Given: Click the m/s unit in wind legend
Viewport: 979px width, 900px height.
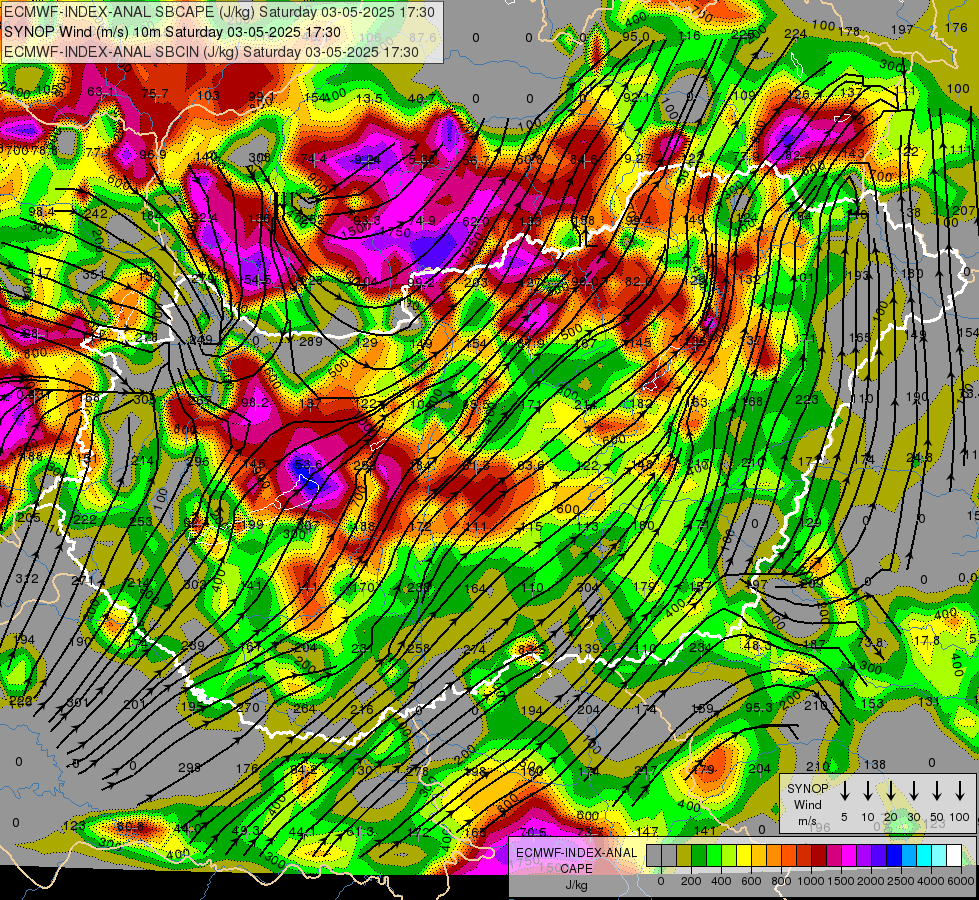Looking at the screenshot, I should click(x=807, y=821).
